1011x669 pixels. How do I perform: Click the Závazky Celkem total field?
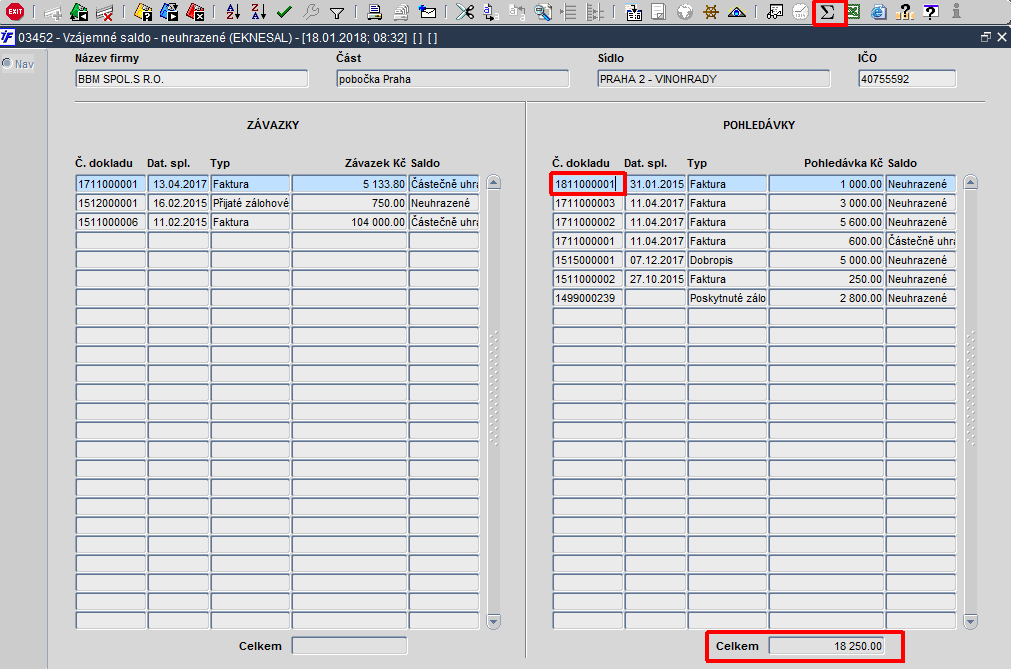click(x=349, y=646)
